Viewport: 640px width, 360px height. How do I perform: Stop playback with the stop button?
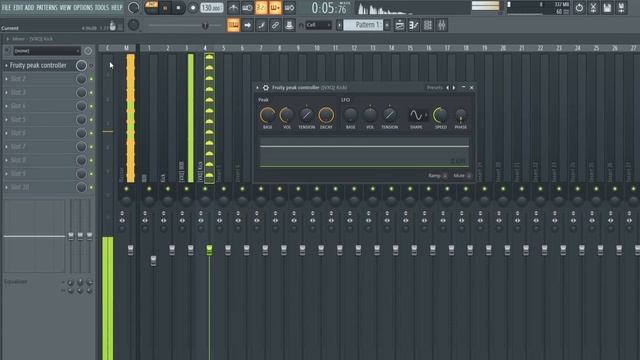(x=178, y=8)
